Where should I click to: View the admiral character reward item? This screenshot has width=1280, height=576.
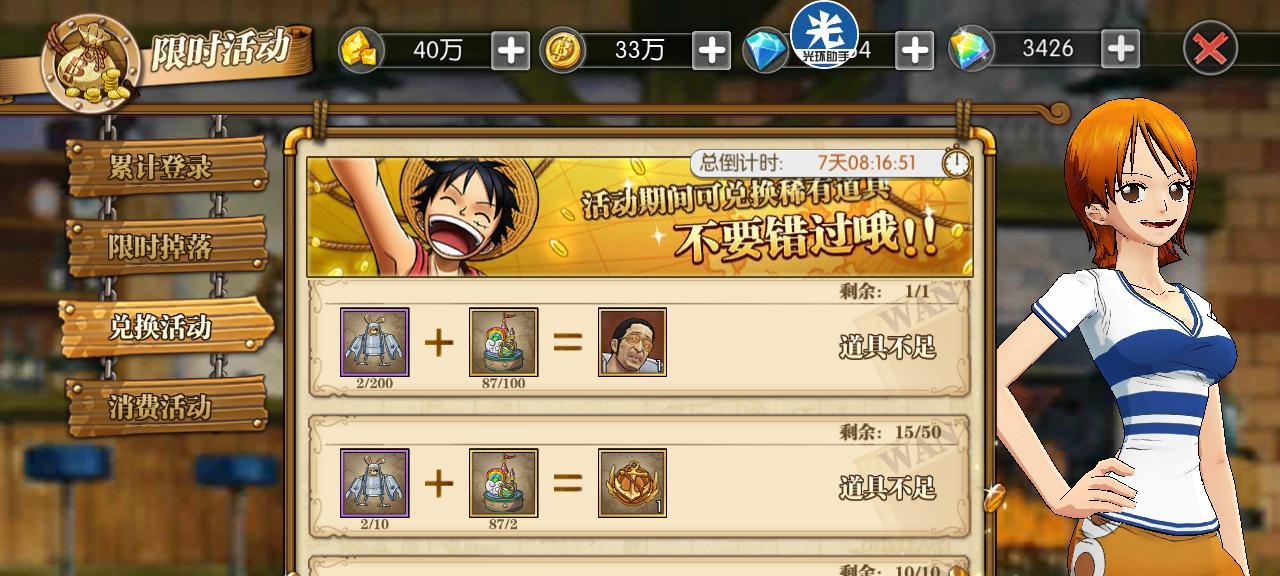pyautogui.click(x=632, y=342)
